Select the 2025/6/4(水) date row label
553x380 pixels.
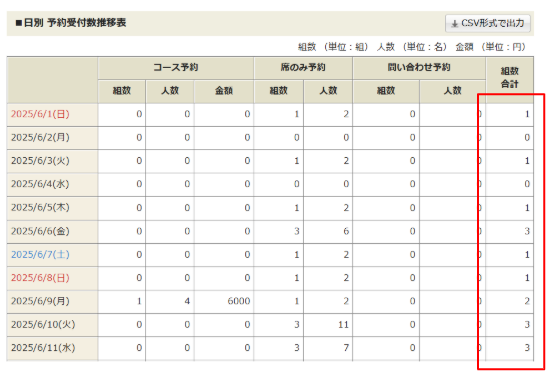tap(40, 184)
